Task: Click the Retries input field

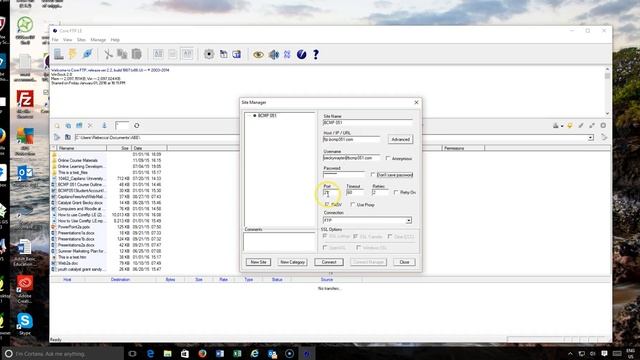Action: (x=380, y=192)
